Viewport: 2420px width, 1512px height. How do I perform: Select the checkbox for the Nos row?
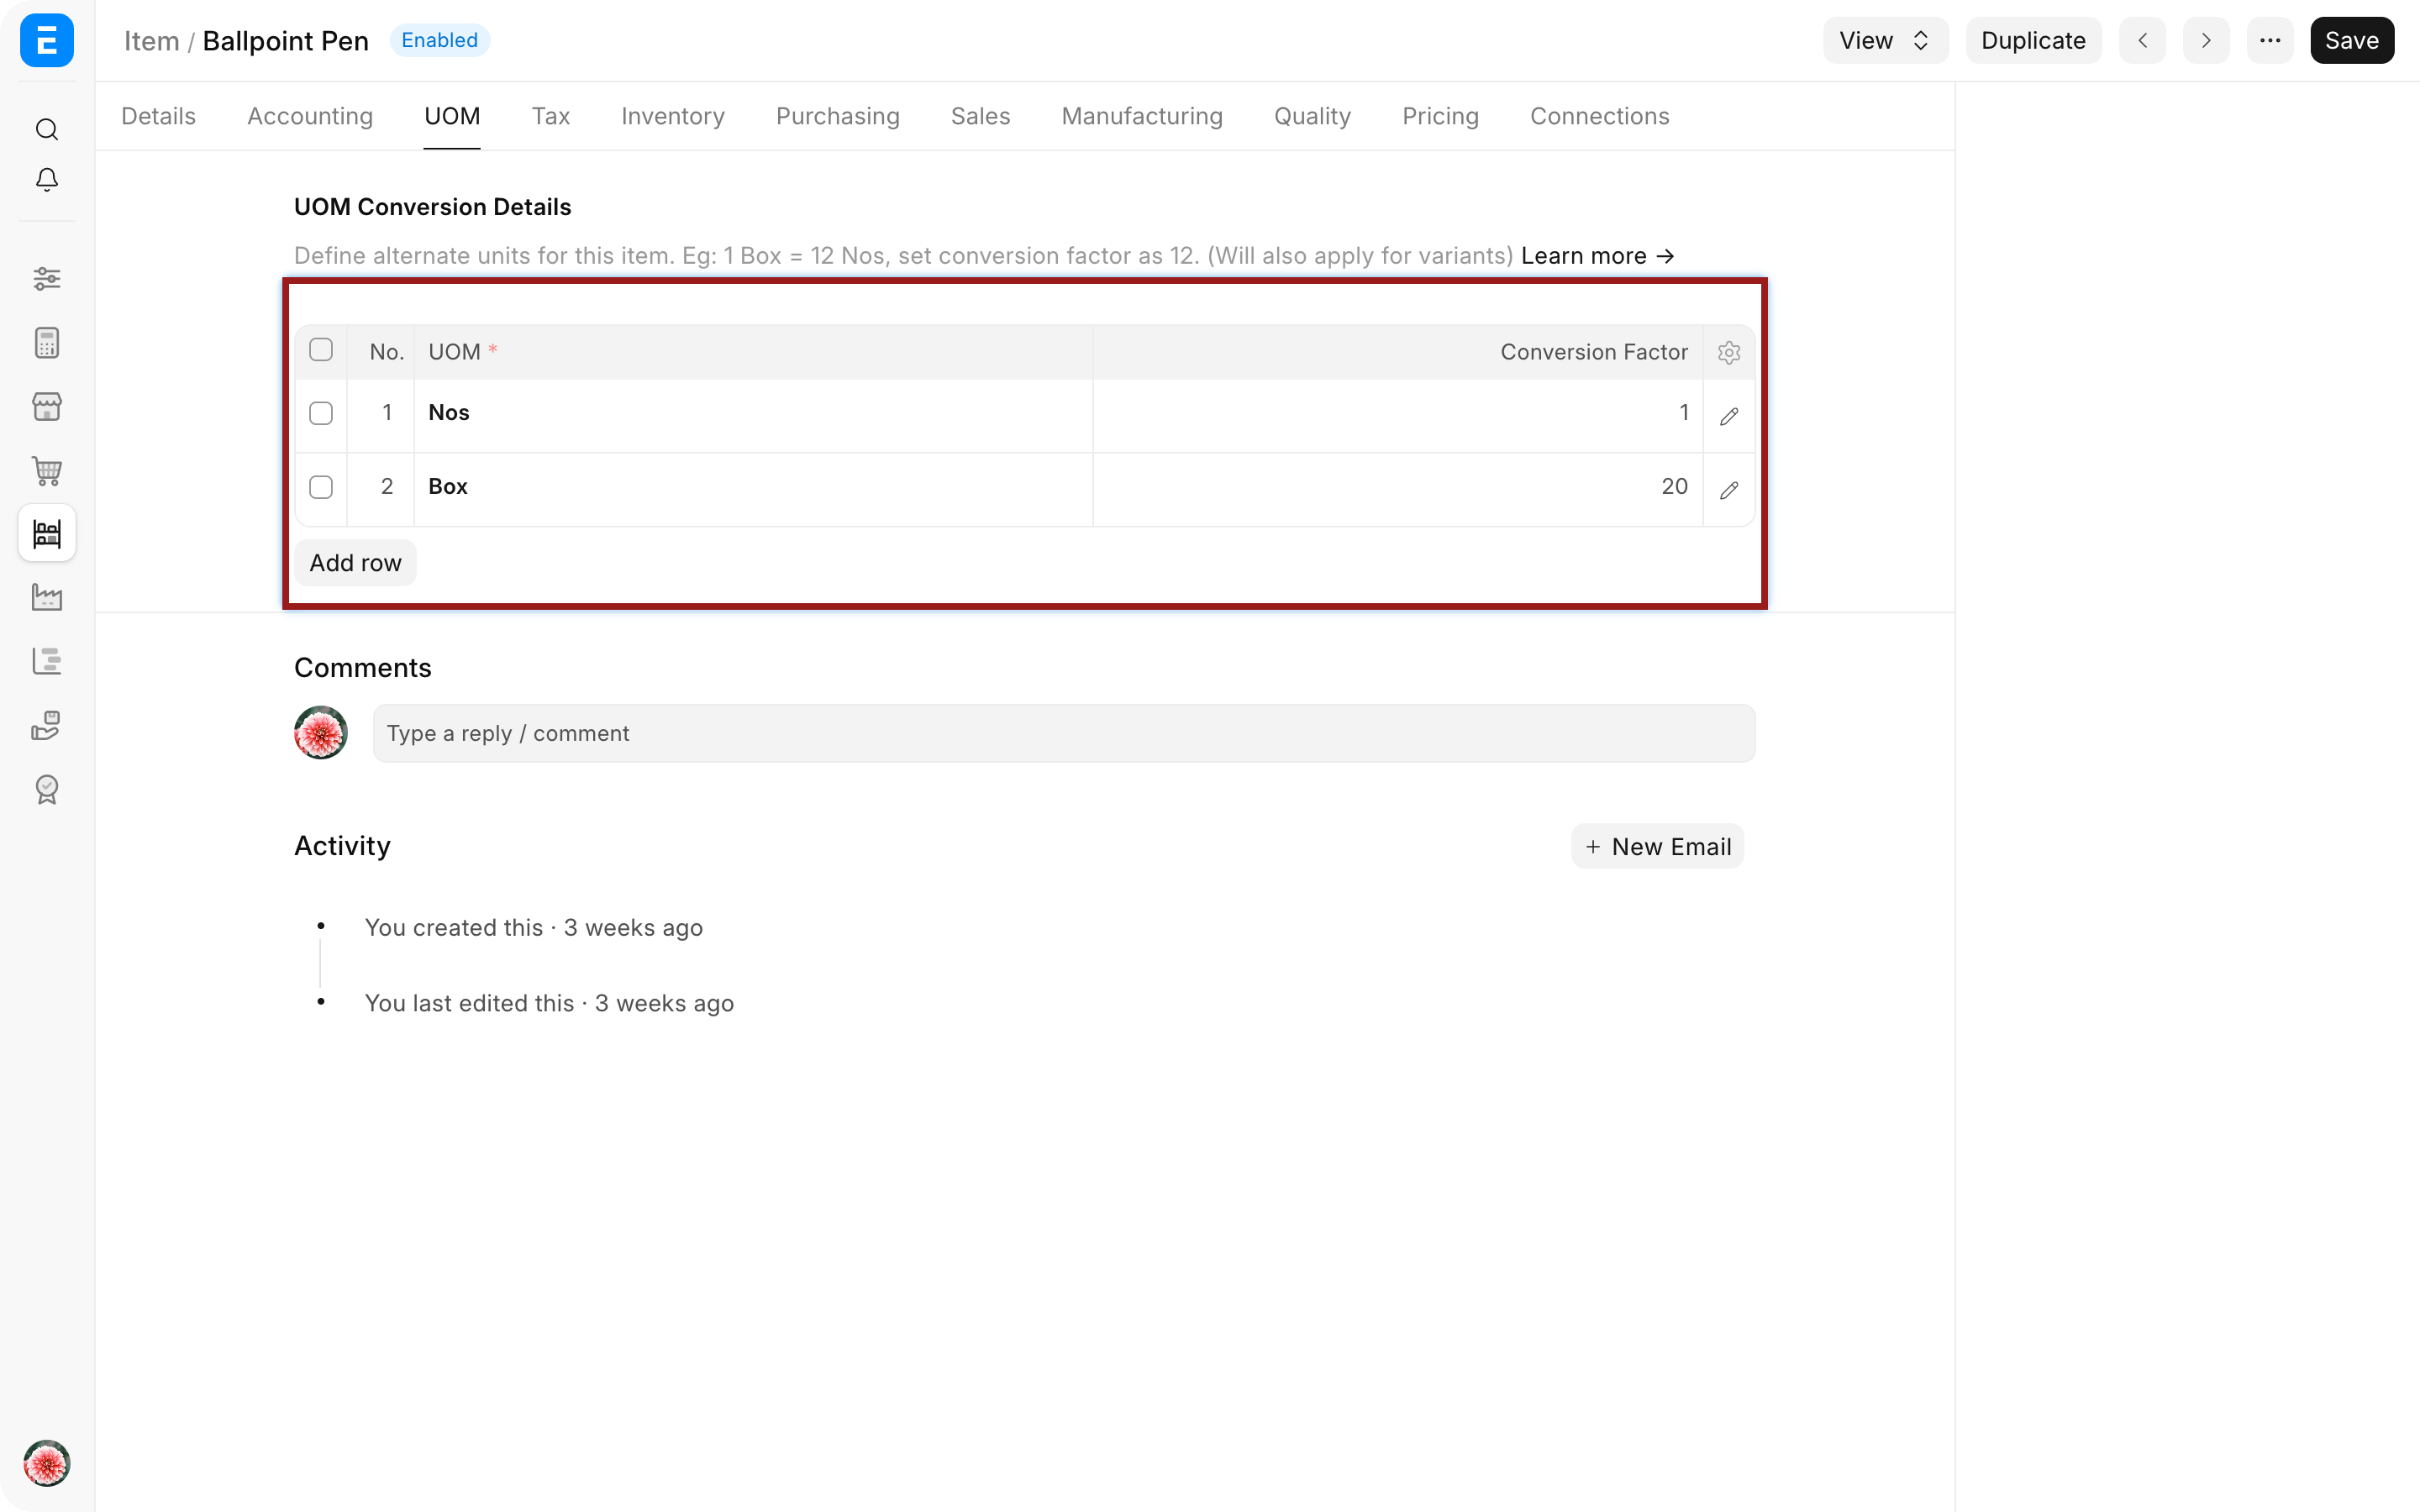(x=321, y=413)
